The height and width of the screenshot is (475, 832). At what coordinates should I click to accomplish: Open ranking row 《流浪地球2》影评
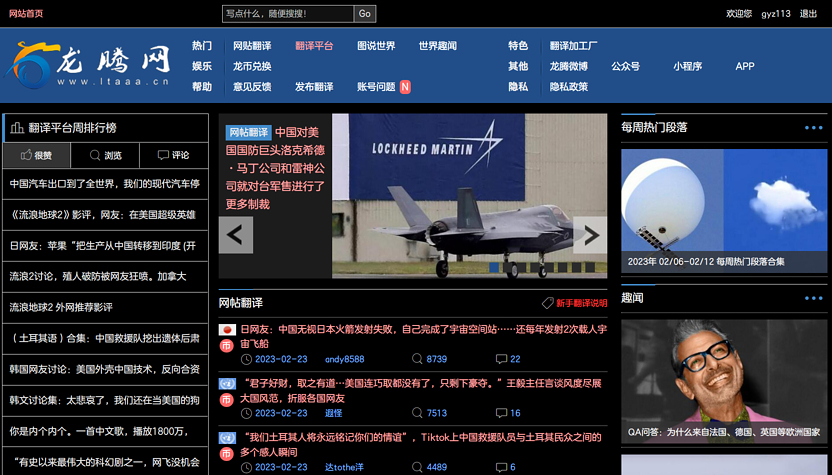click(105, 215)
